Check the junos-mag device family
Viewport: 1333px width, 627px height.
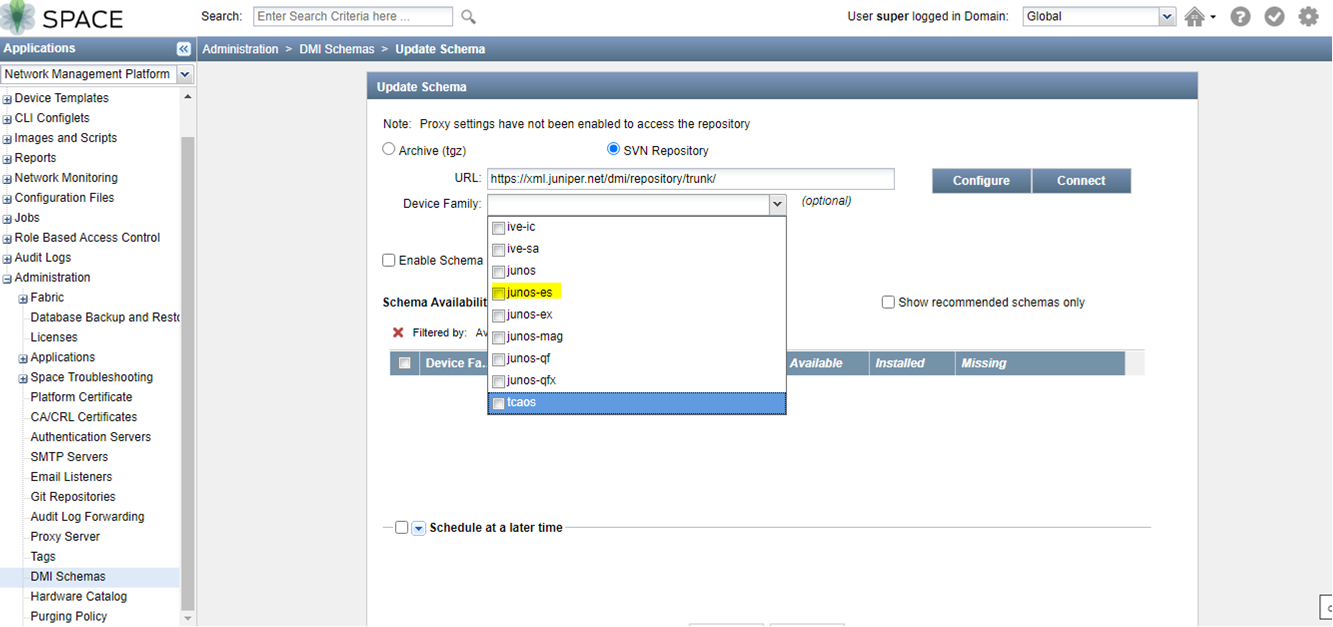498,338
